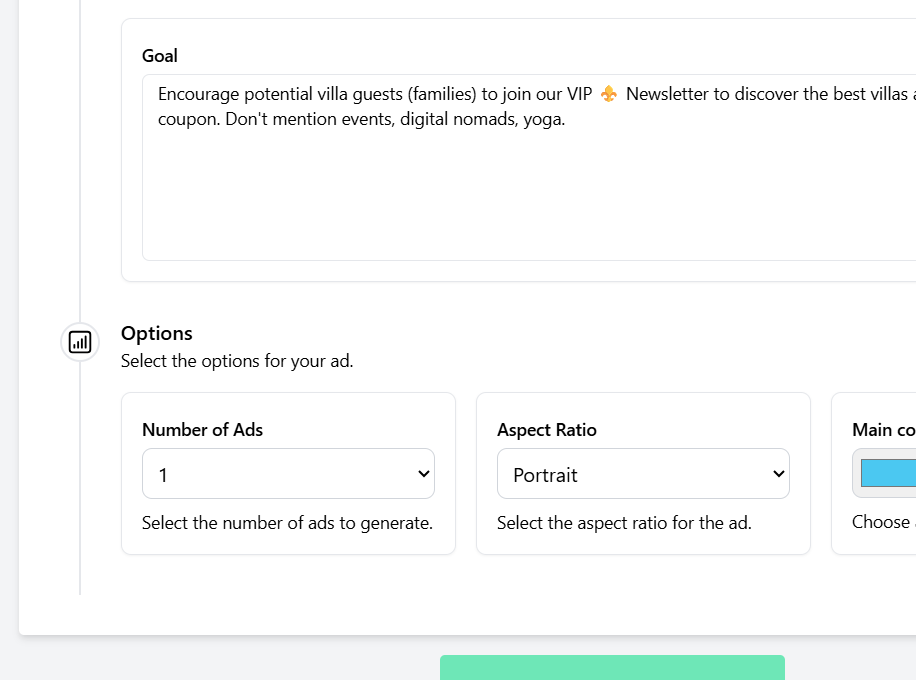The height and width of the screenshot is (680, 916).
Task: Click "Select the number of ads to generate" hint
Action: (287, 522)
